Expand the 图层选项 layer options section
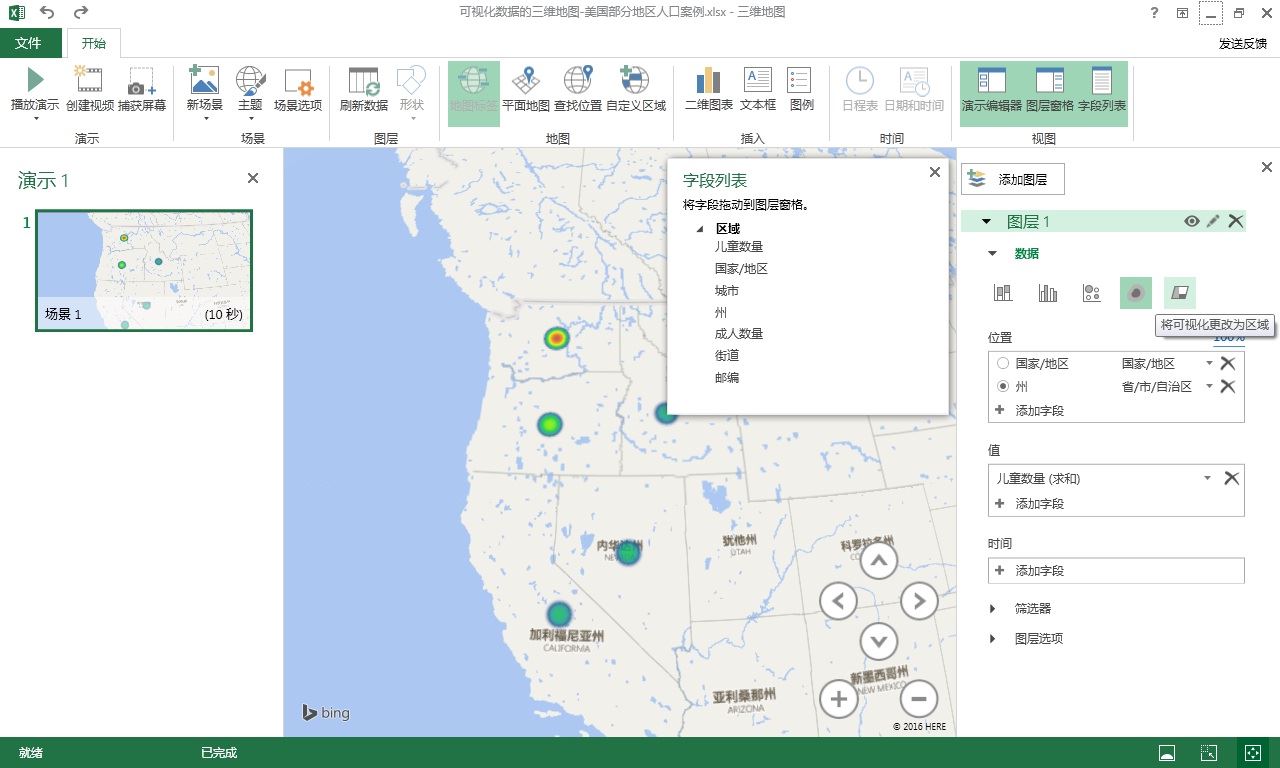The image size is (1280, 768). coord(993,638)
